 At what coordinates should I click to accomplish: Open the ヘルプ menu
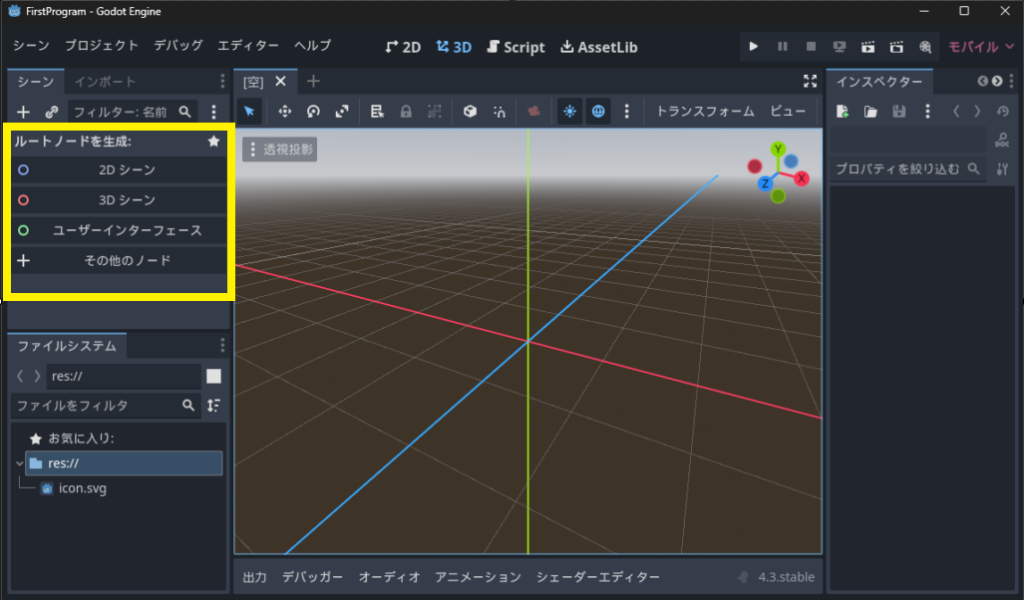coord(312,46)
